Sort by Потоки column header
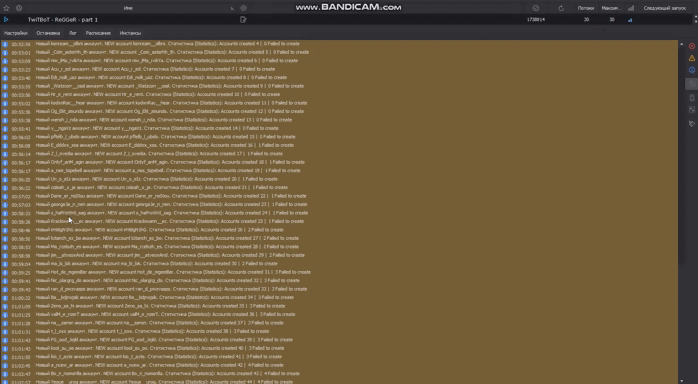The height and width of the screenshot is (384, 698). [x=586, y=8]
